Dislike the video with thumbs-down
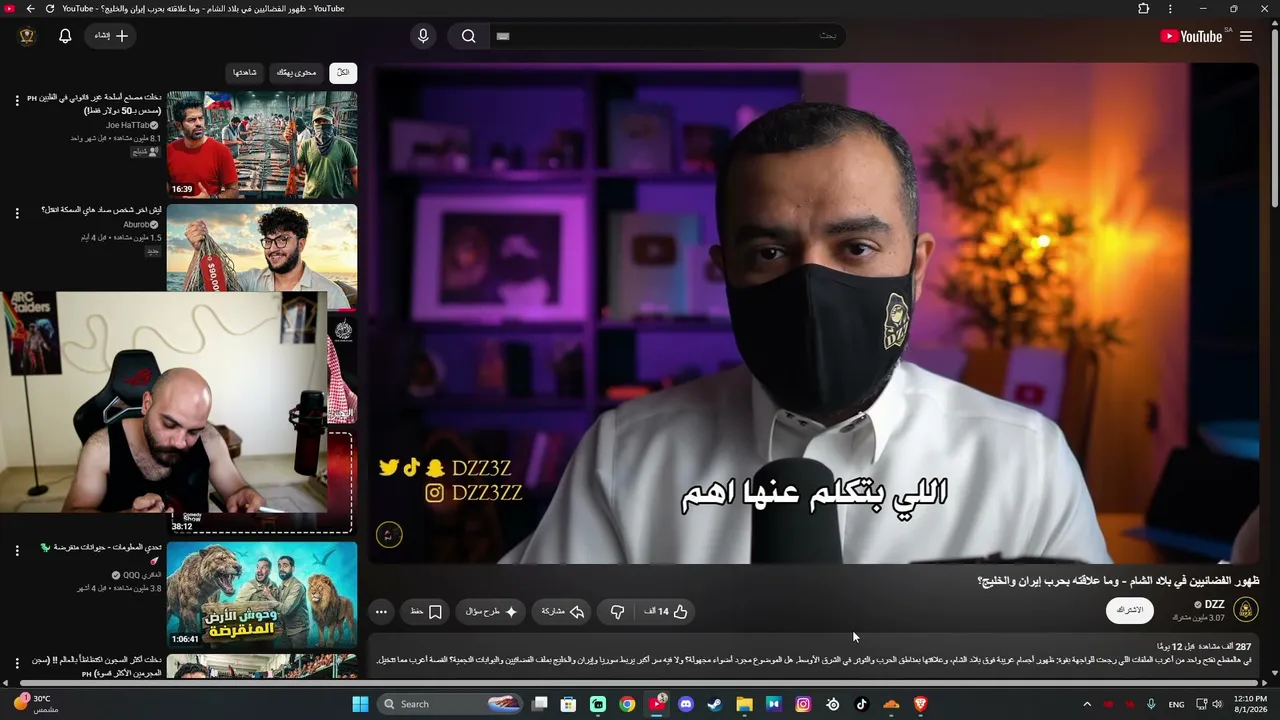 point(617,611)
